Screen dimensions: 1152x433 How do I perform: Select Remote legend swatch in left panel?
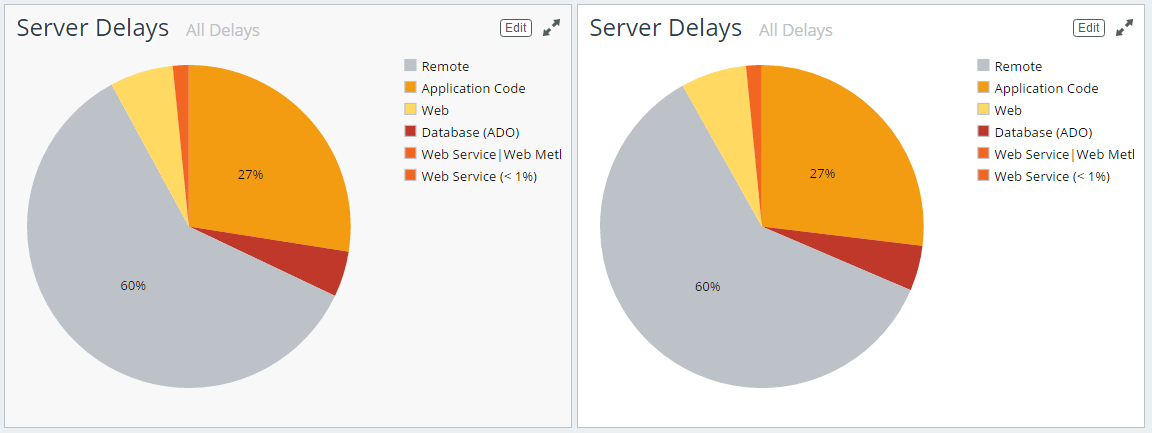click(x=411, y=66)
